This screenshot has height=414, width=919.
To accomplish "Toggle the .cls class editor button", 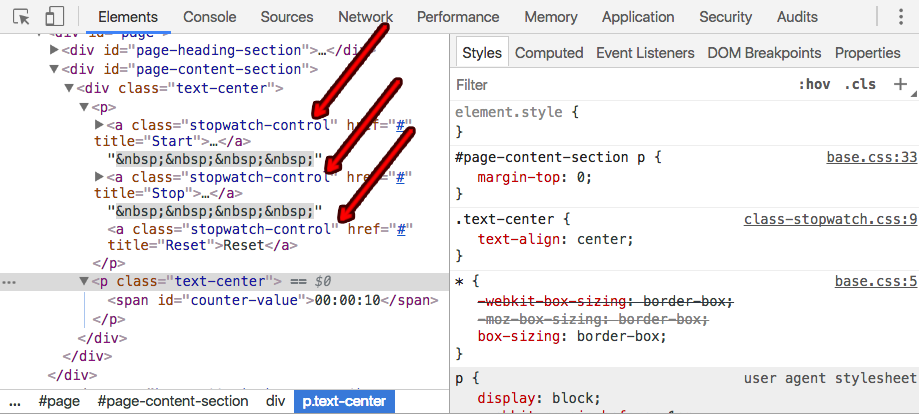I will tap(860, 84).
